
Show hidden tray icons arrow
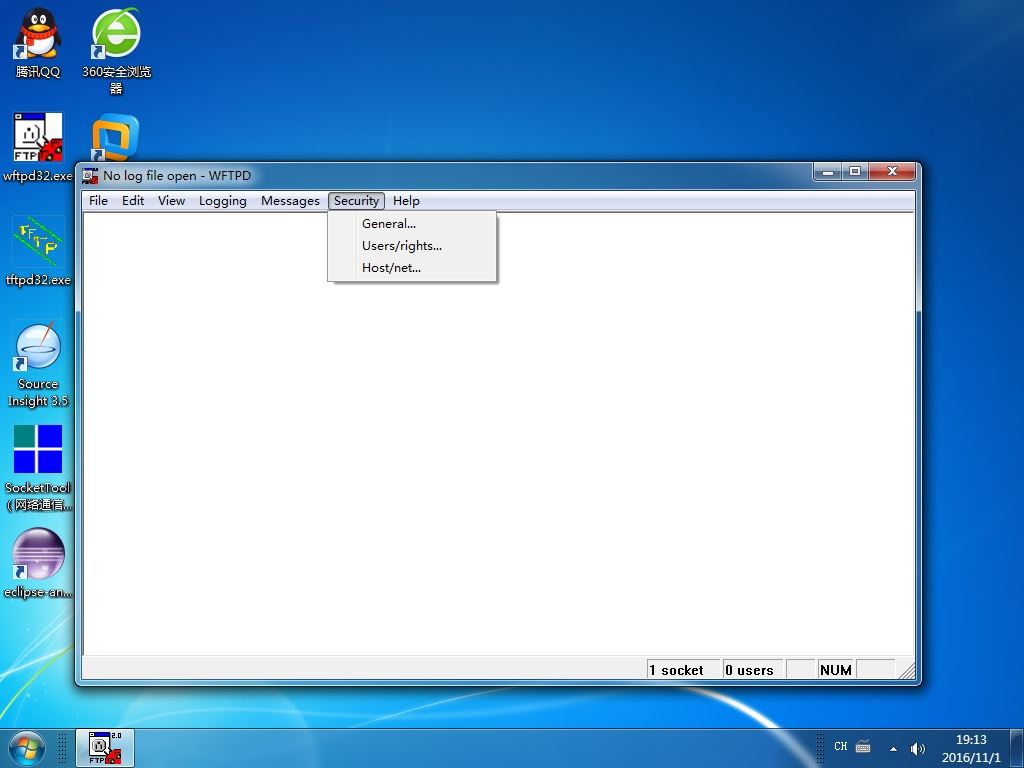893,748
